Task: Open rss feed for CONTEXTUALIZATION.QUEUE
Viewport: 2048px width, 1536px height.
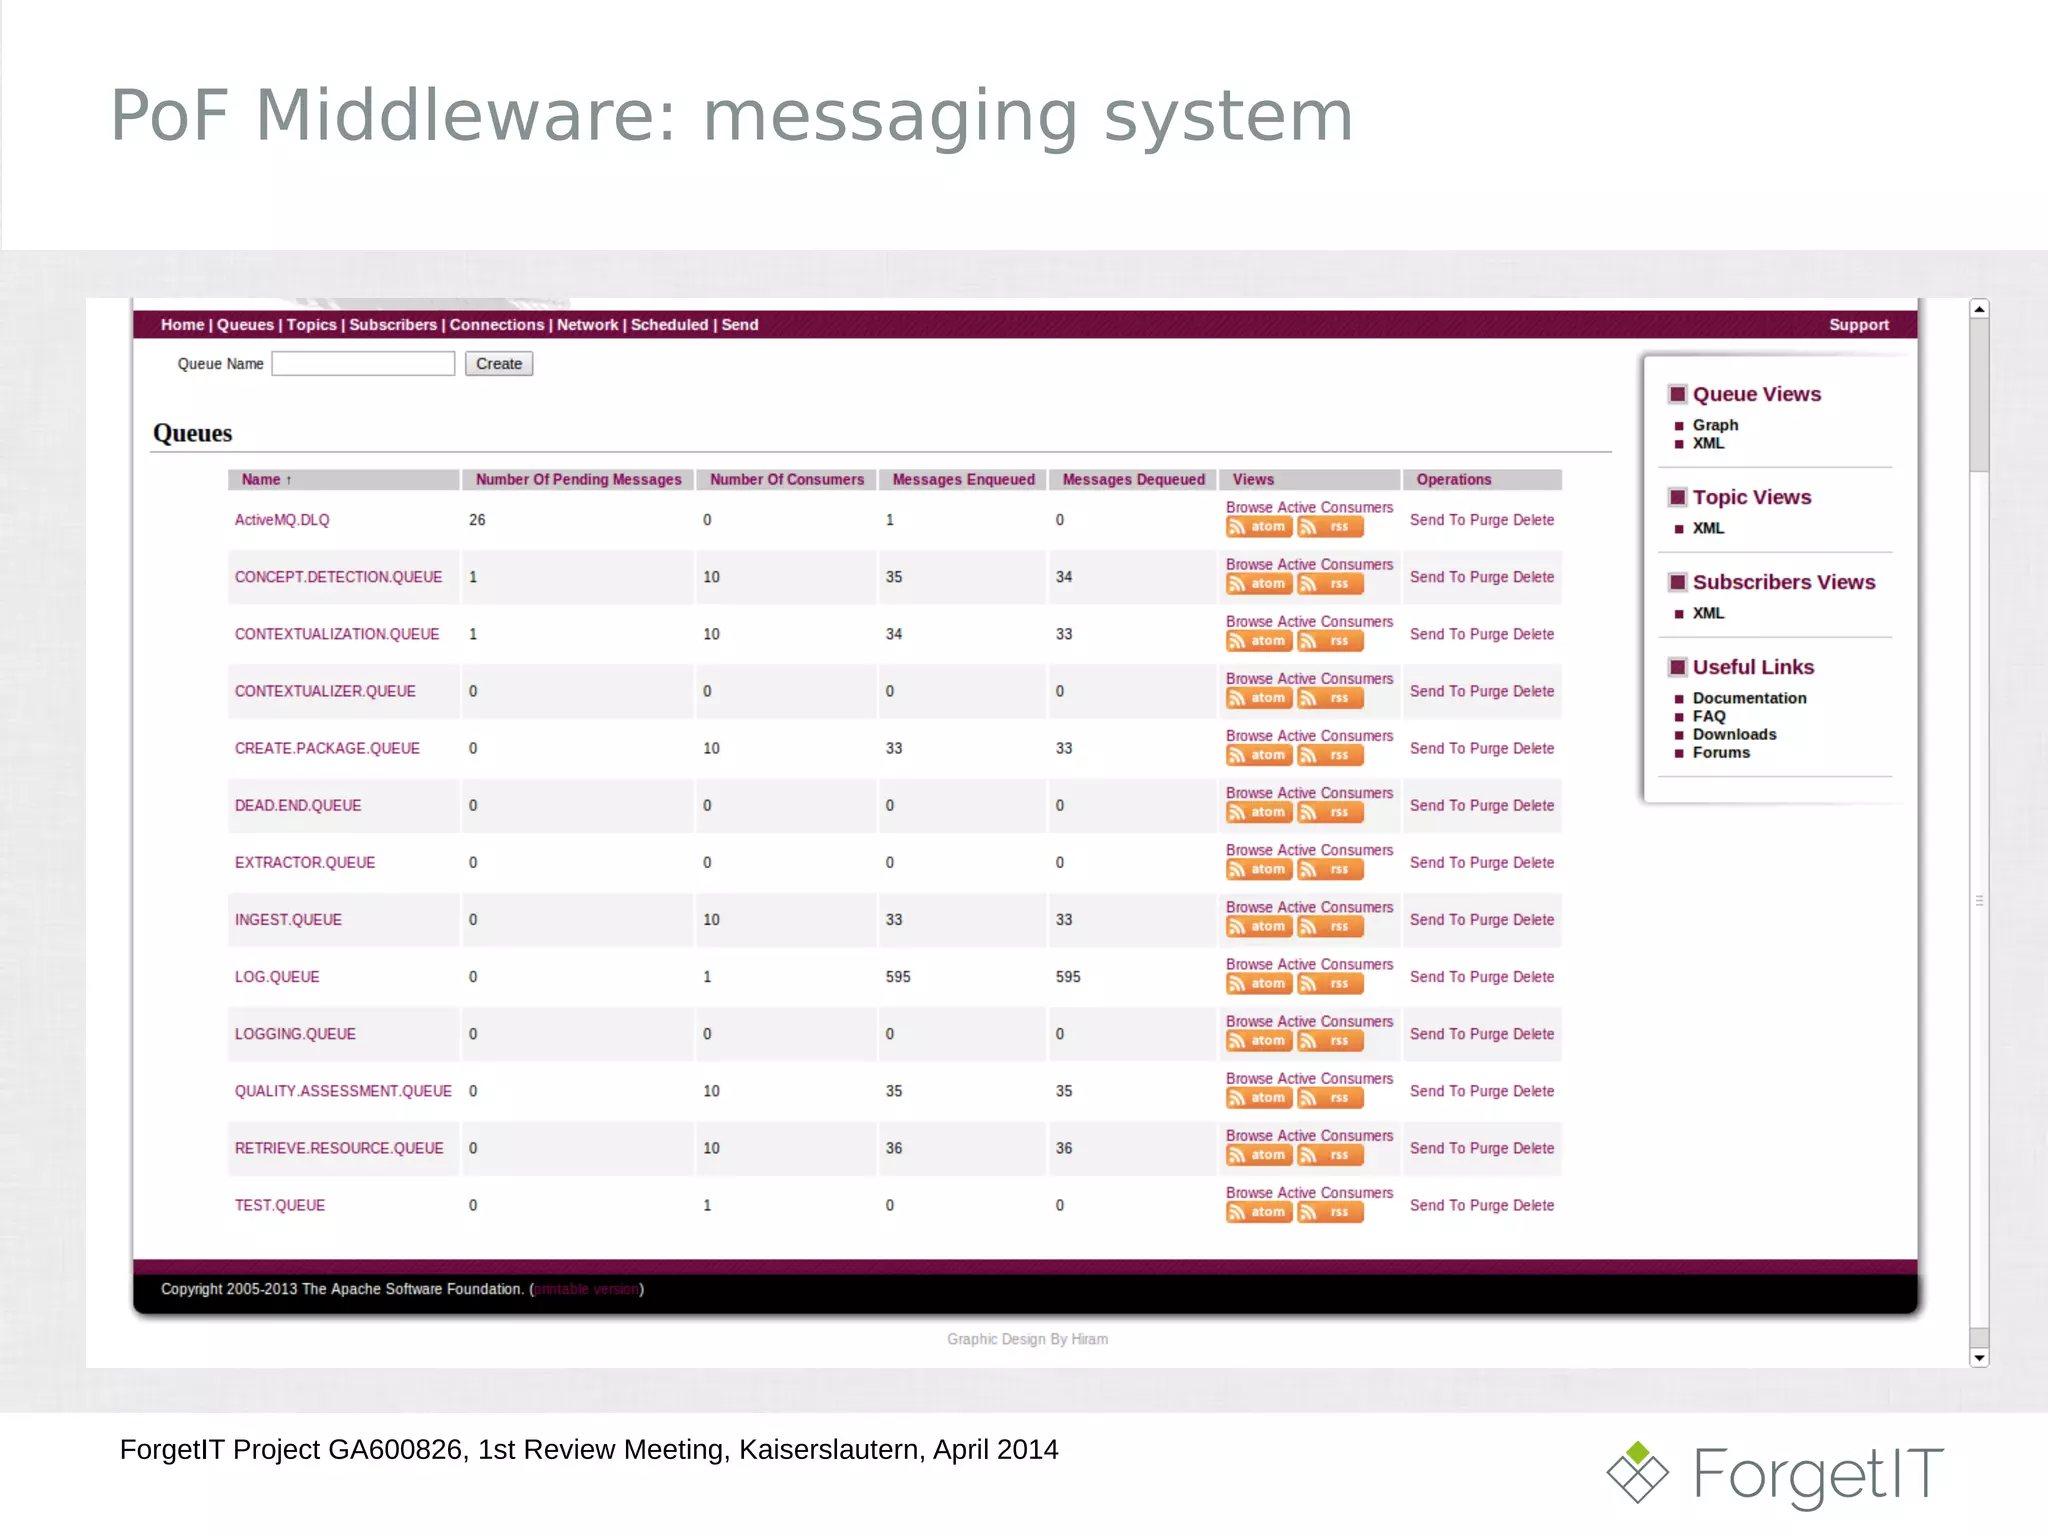Action: 1330,641
